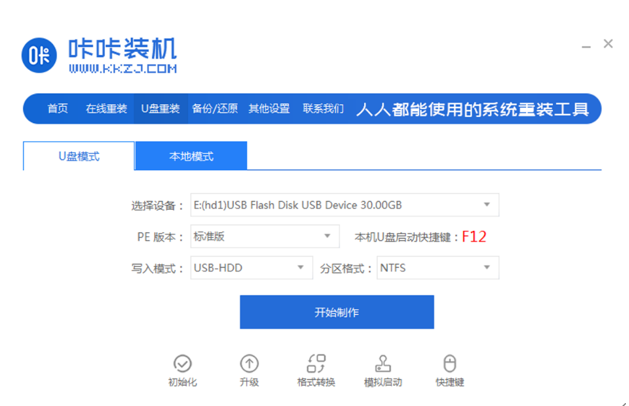Expand the 写入模式 USB-HDD dropdown
The height and width of the screenshot is (406, 629).
tap(252, 268)
